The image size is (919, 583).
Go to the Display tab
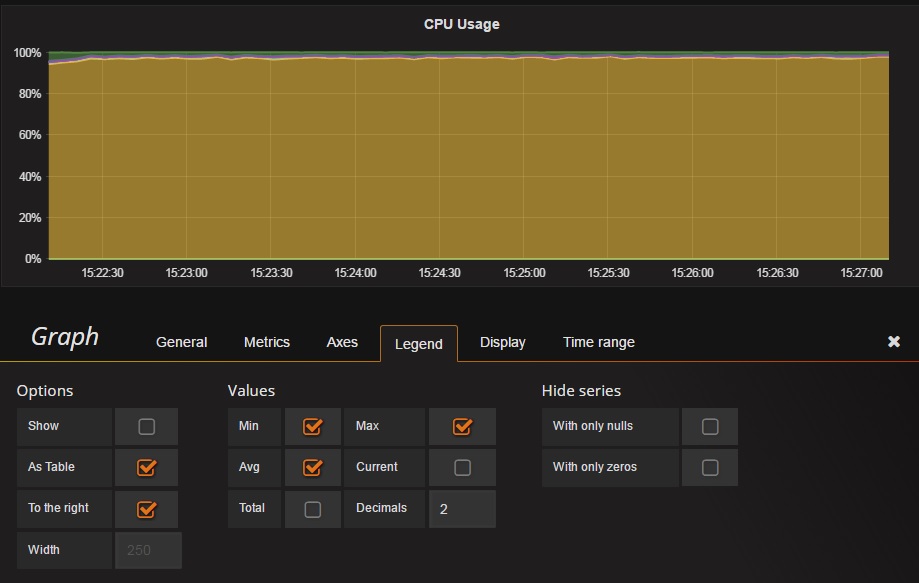(x=502, y=342)
